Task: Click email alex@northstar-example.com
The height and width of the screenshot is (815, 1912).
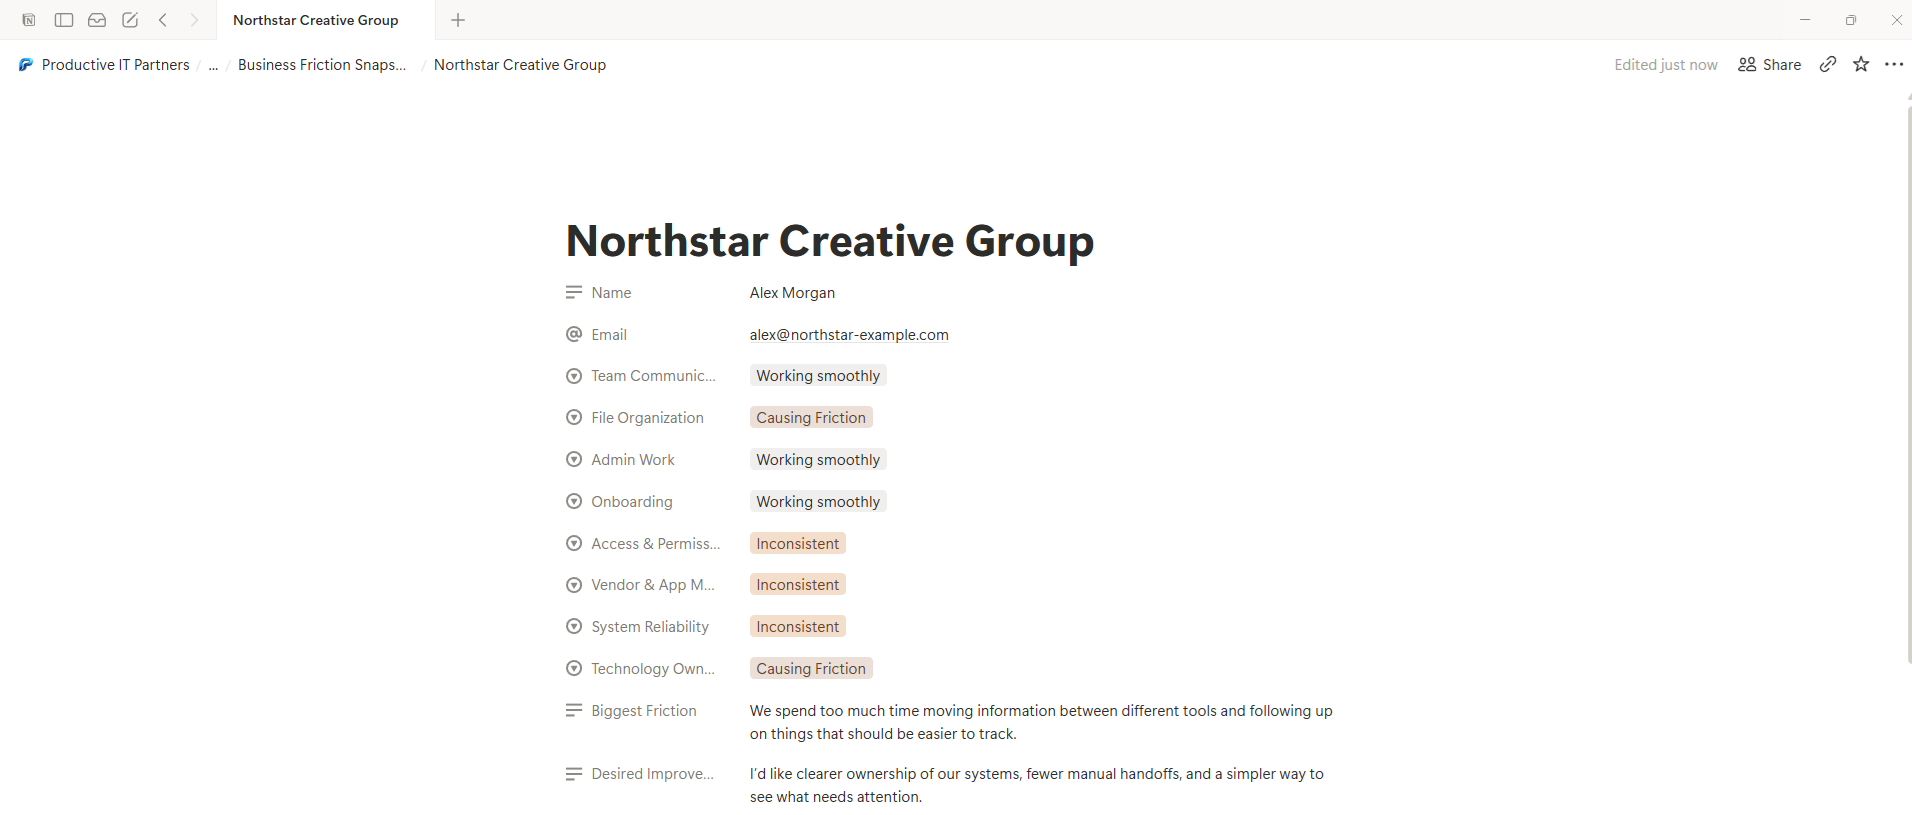Action: click(849, 334)
